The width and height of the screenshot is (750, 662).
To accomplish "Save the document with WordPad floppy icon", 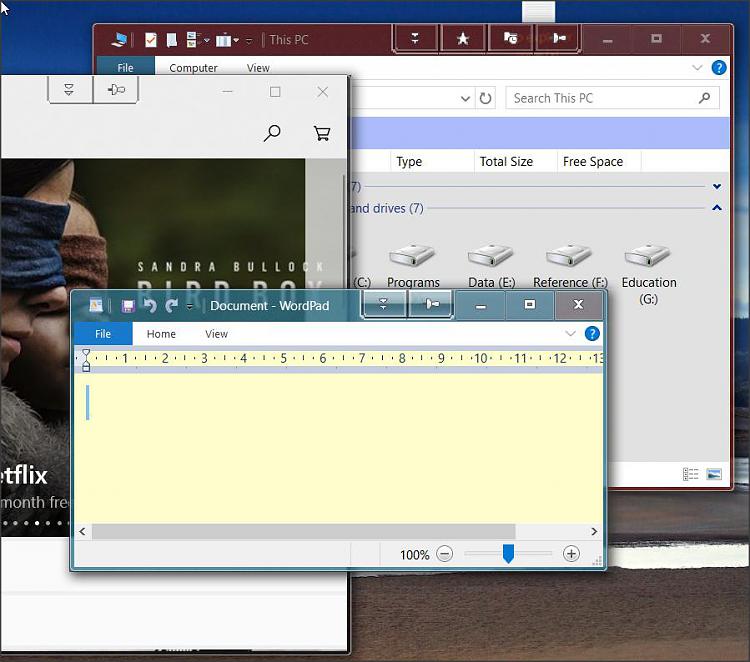I will point(128,306).
